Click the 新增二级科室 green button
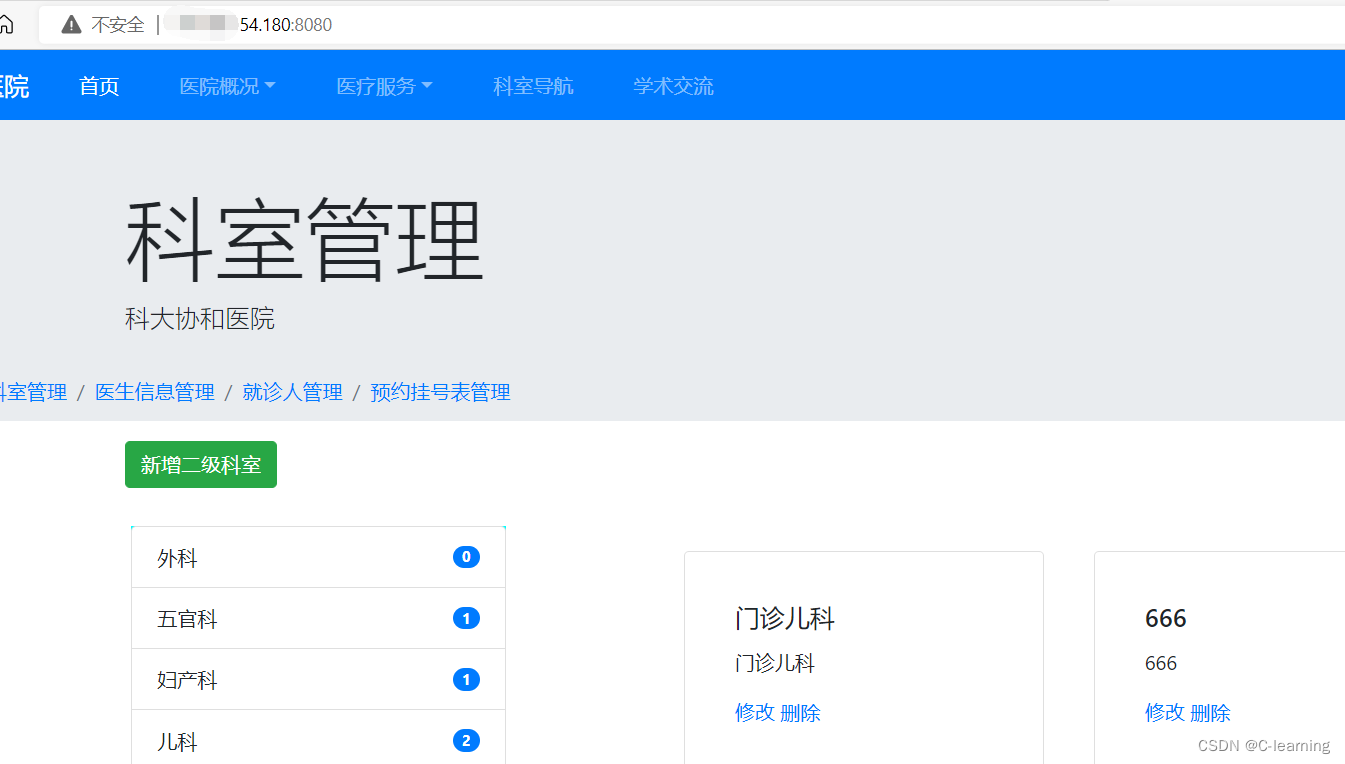This screenshot has width=1345, height=764. (x=201, y=465)
